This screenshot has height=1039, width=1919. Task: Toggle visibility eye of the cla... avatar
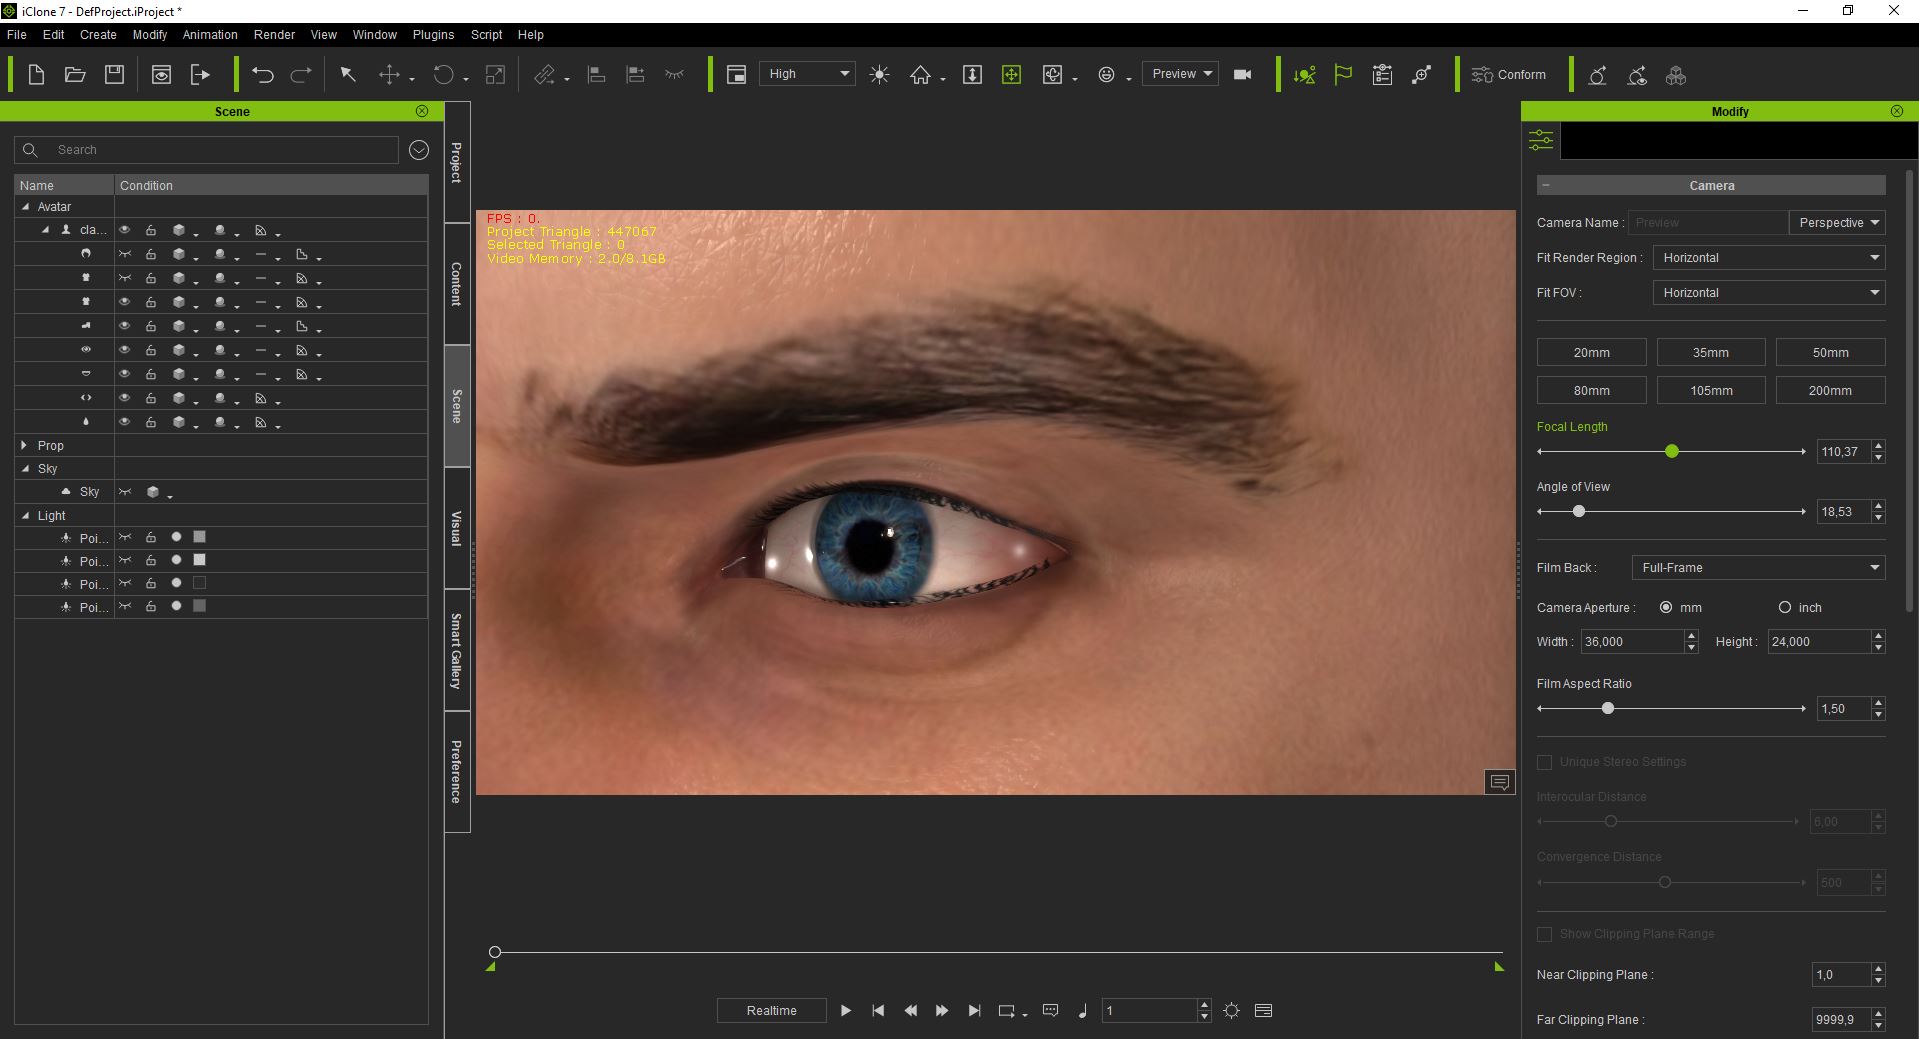pos(125,230)
